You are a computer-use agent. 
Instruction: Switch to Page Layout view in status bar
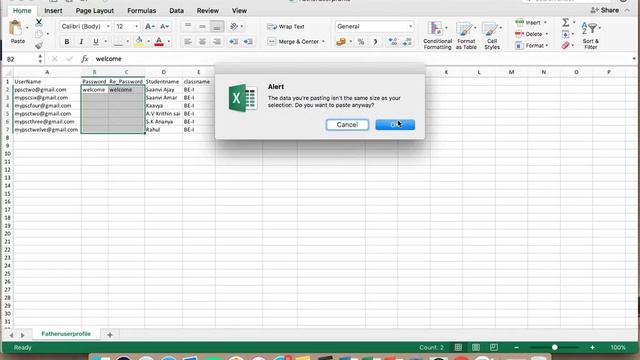(x=476, y=347)
